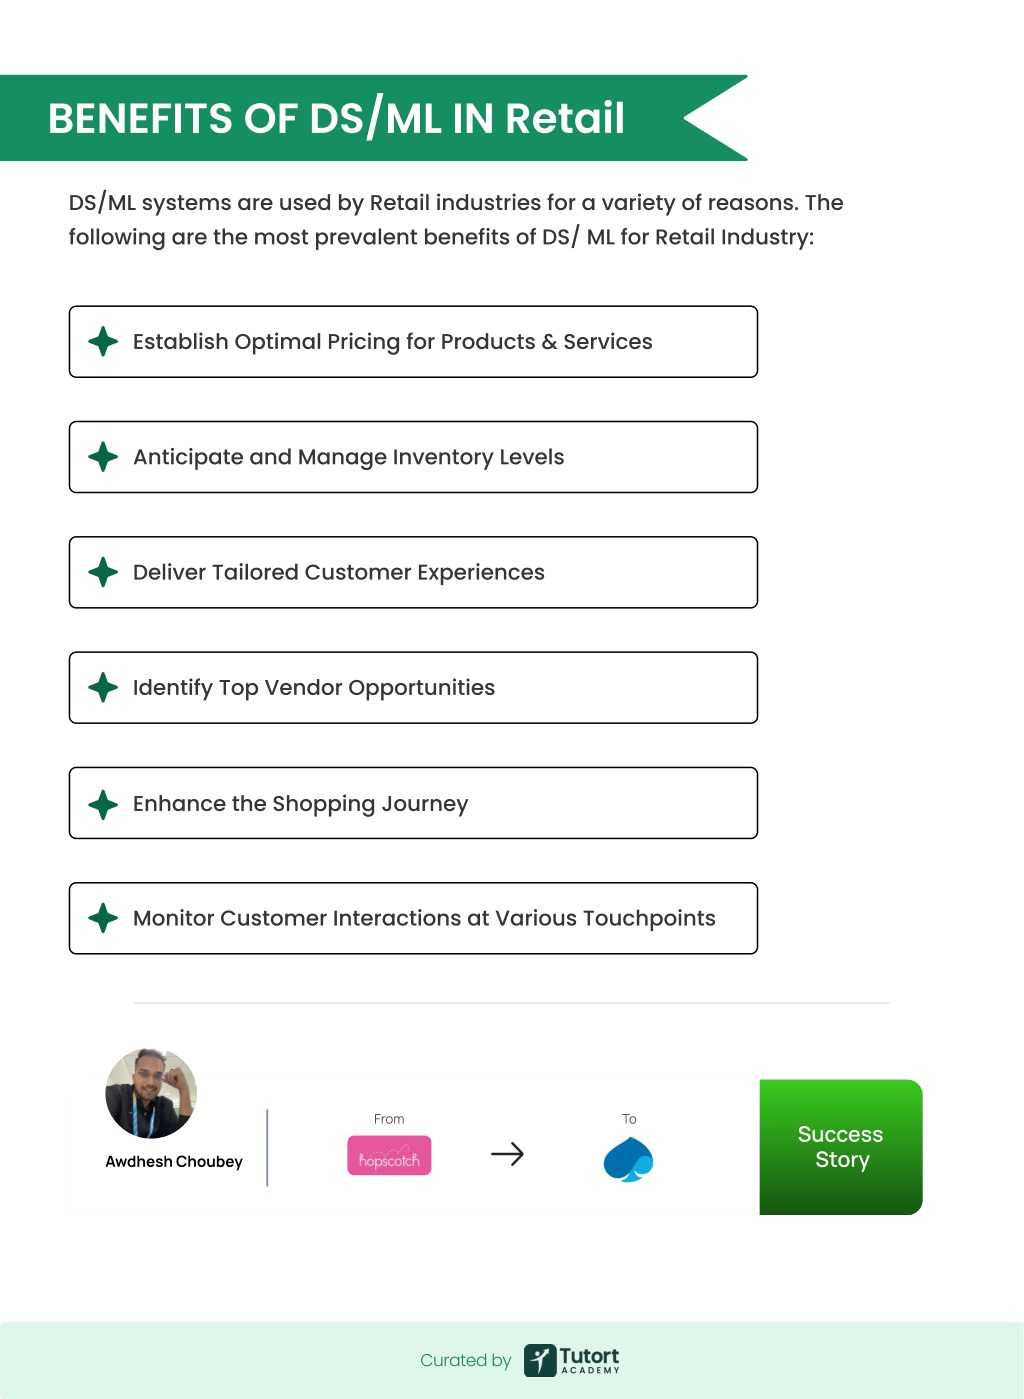
Task: Click the star icon beside Anticipate and Manage Inventory
Action: pos(103,457)
